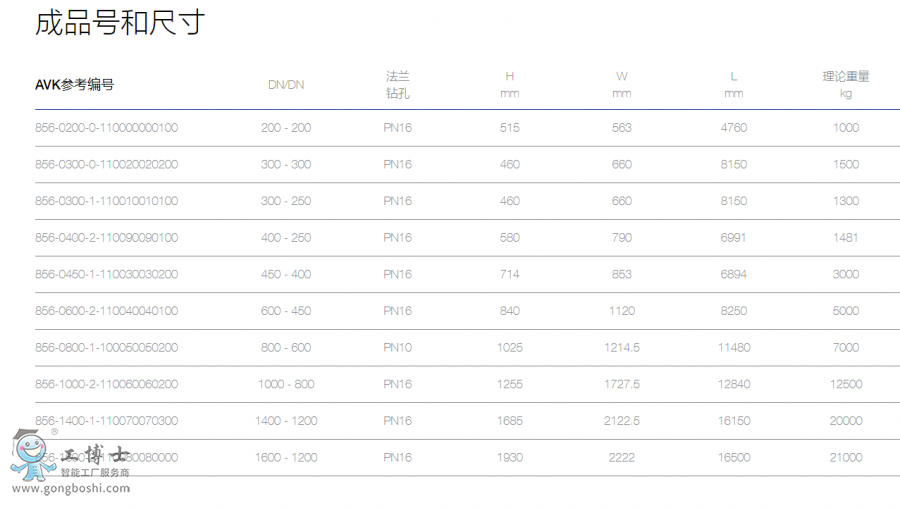
Task: Select reference number 856-0400-2-110090090100
Action: [x=107, y=238]
